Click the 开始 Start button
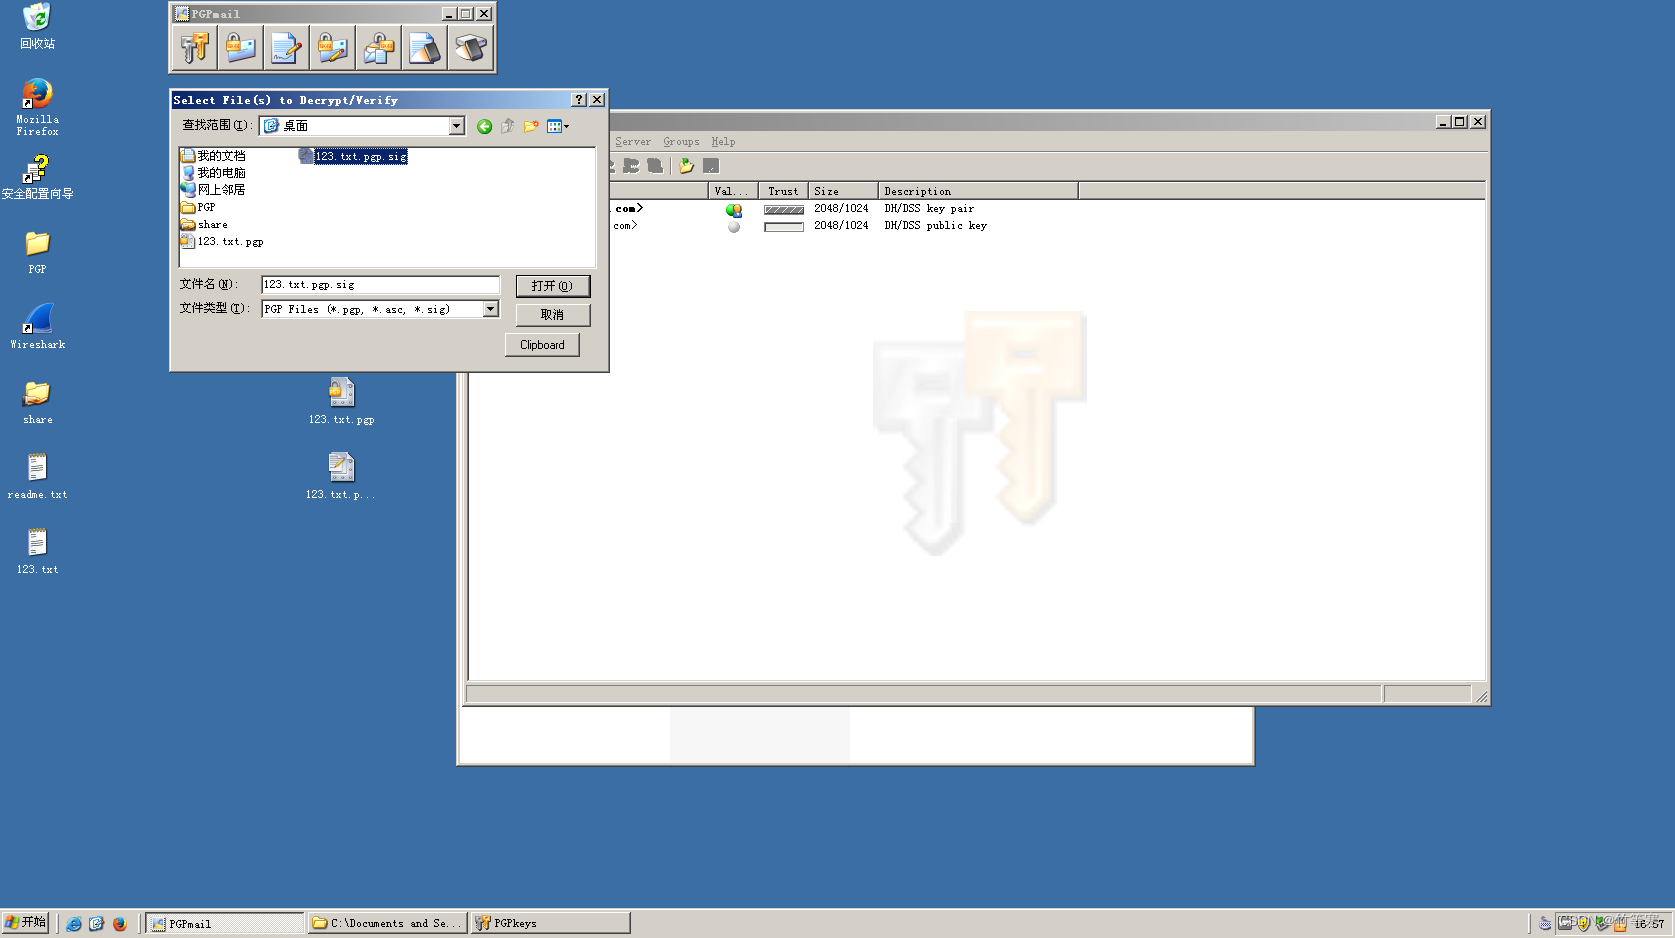The height and width of the screenshot is (938, 1675). (x=26, y=923)
